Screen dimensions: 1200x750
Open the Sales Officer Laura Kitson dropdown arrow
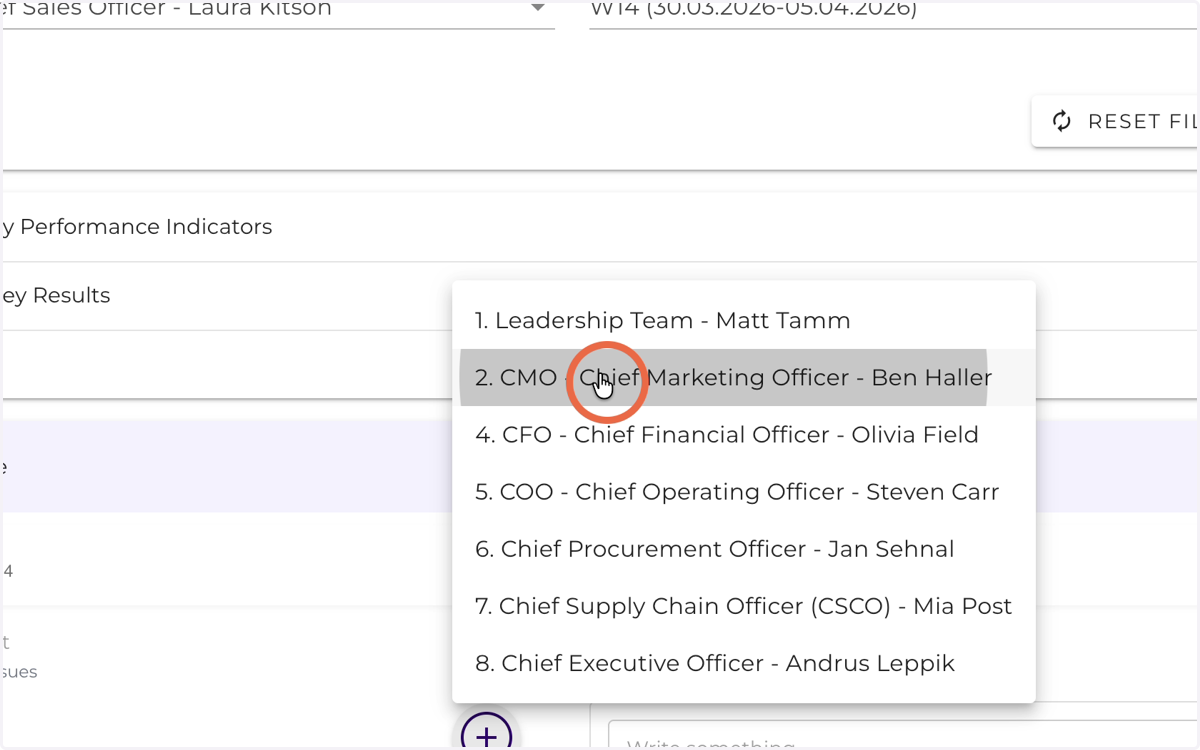point(538,8)
